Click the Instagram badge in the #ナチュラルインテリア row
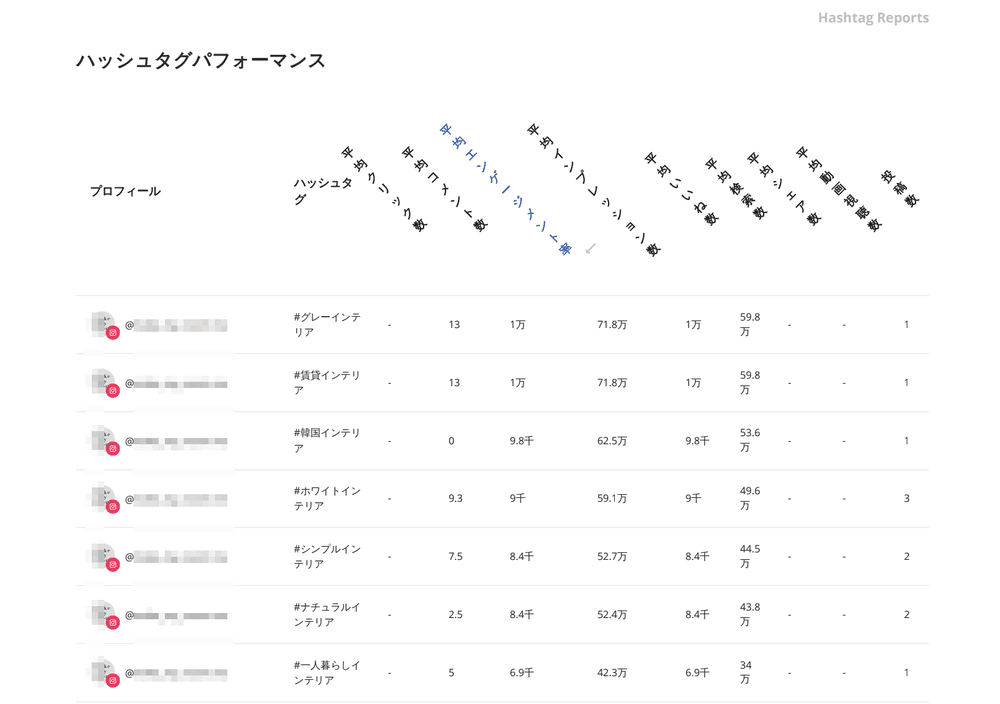The height and width of the screenshot is (704, 1000). [x=113, y=623]
